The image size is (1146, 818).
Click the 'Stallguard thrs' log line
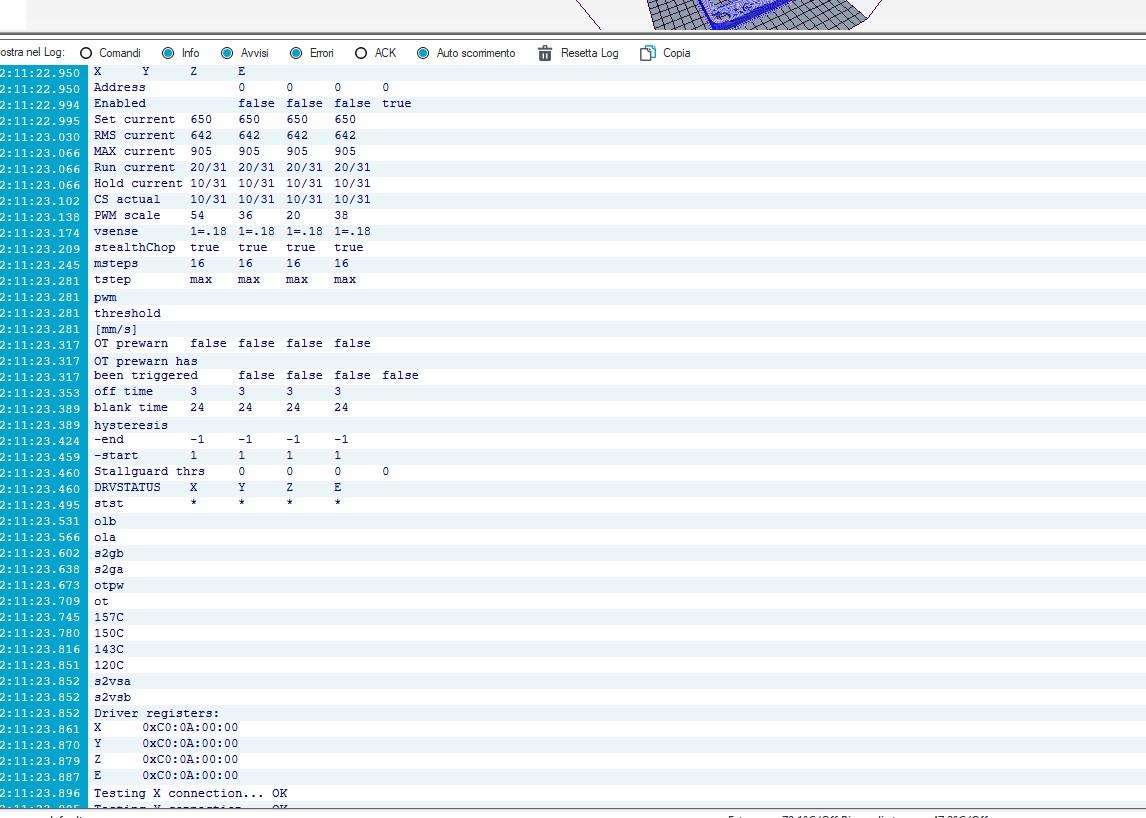(x=149, y=471)
